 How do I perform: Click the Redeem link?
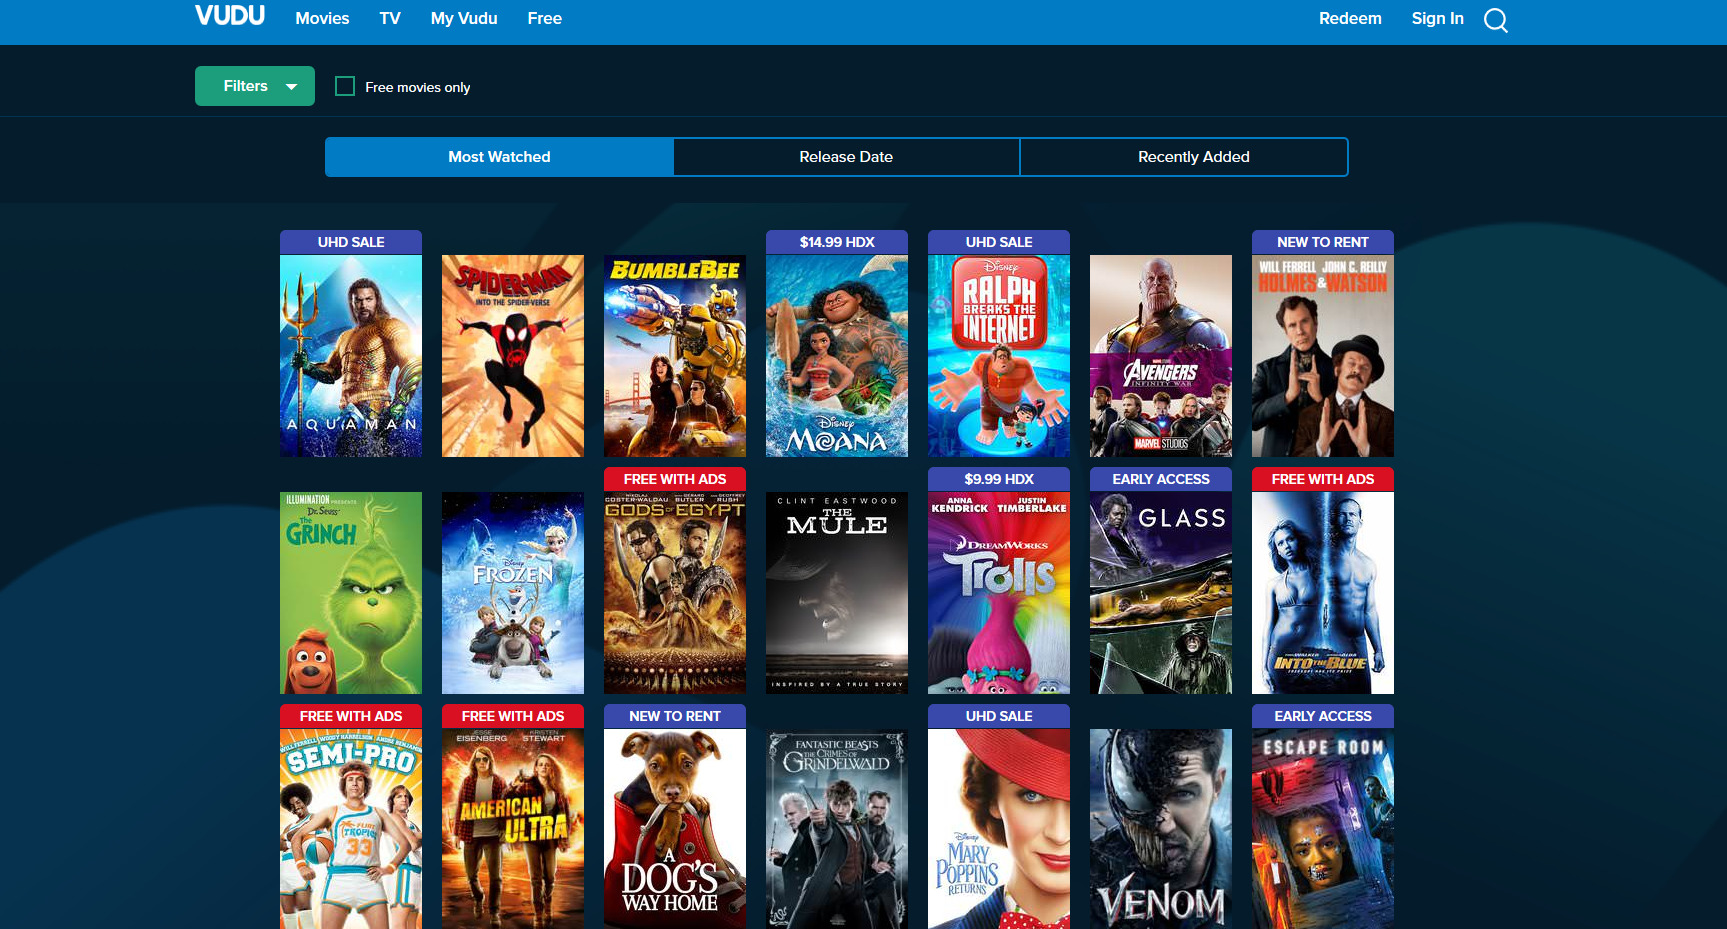click(x=1349, y=18)
